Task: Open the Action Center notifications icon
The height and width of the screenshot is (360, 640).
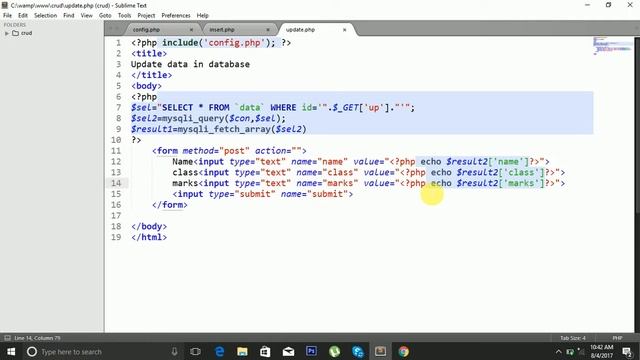Action: (x=627, y=351)
